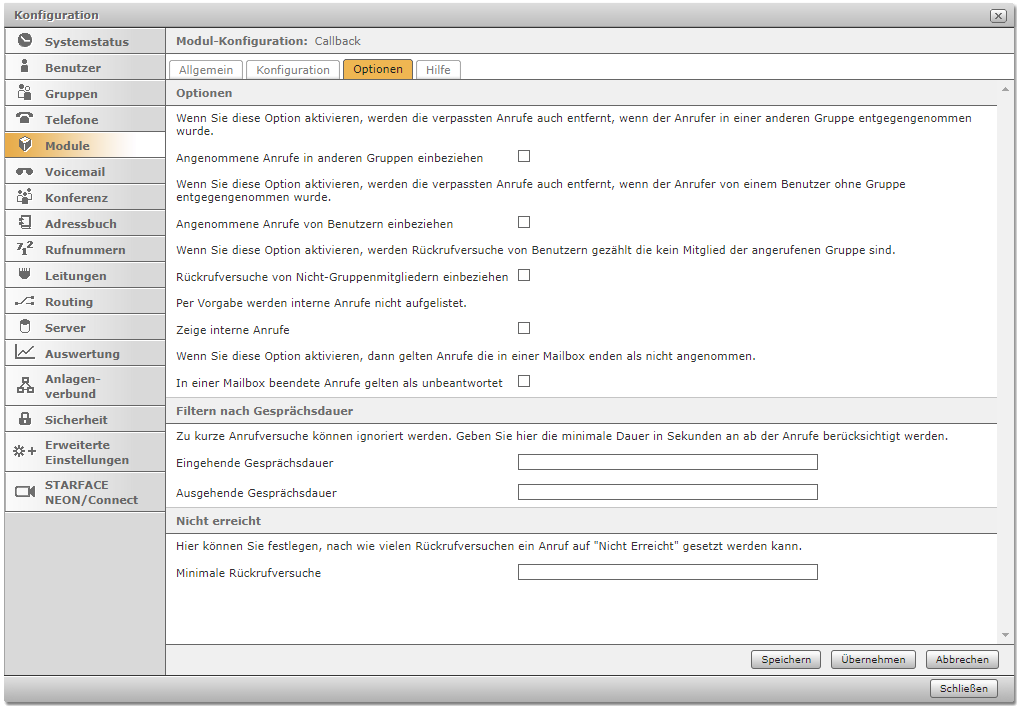Select the Sicherheit padlock icon
This screenshot has width=1017, height=707.
(25, 419)
